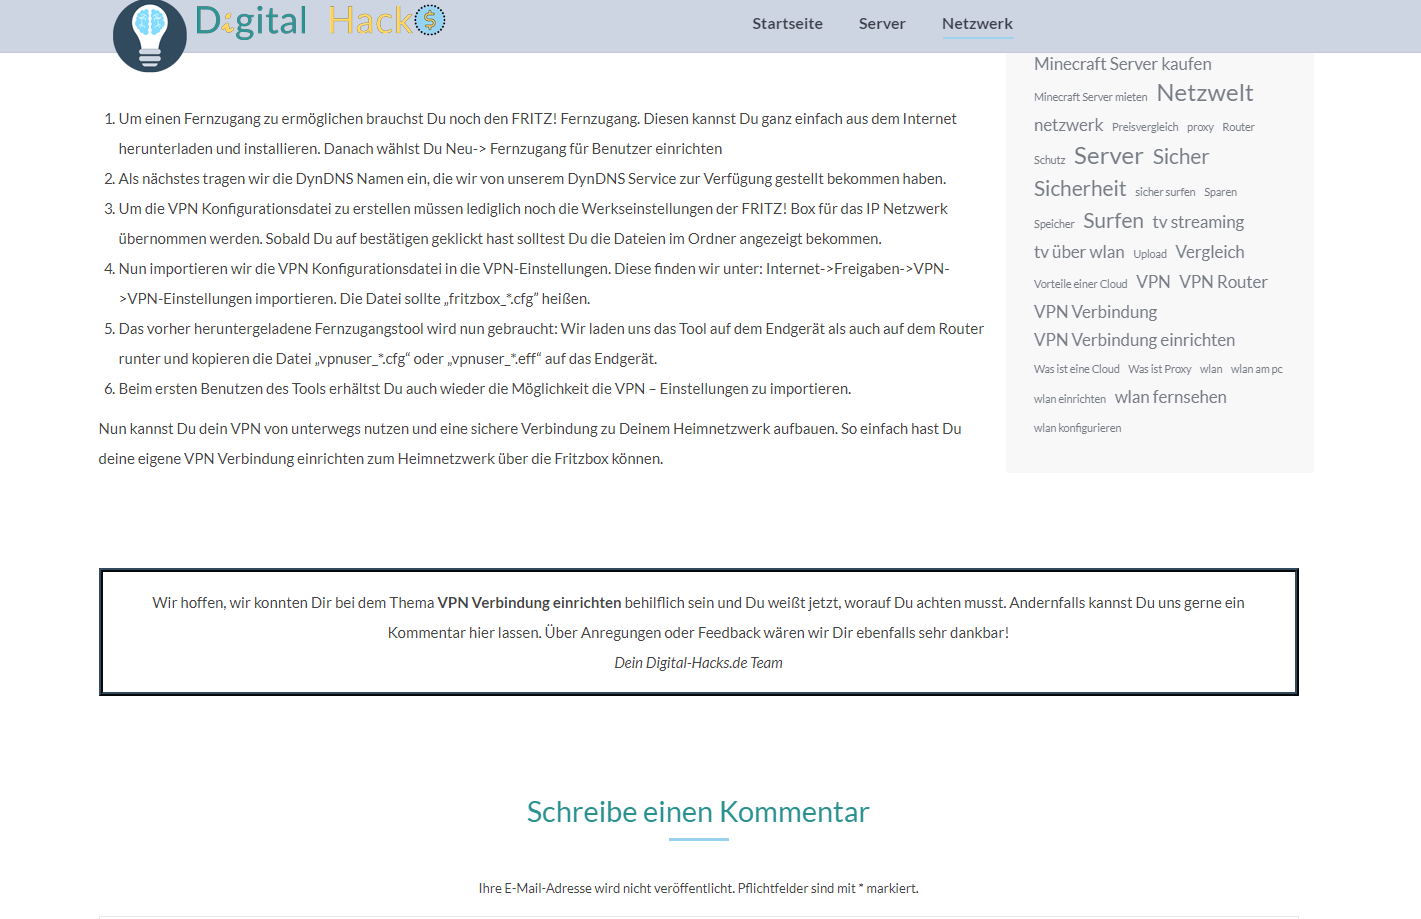Open the 'Minecraft Server mieten' tag
Screen dimensions: 1421x919
click(1090, 97)
